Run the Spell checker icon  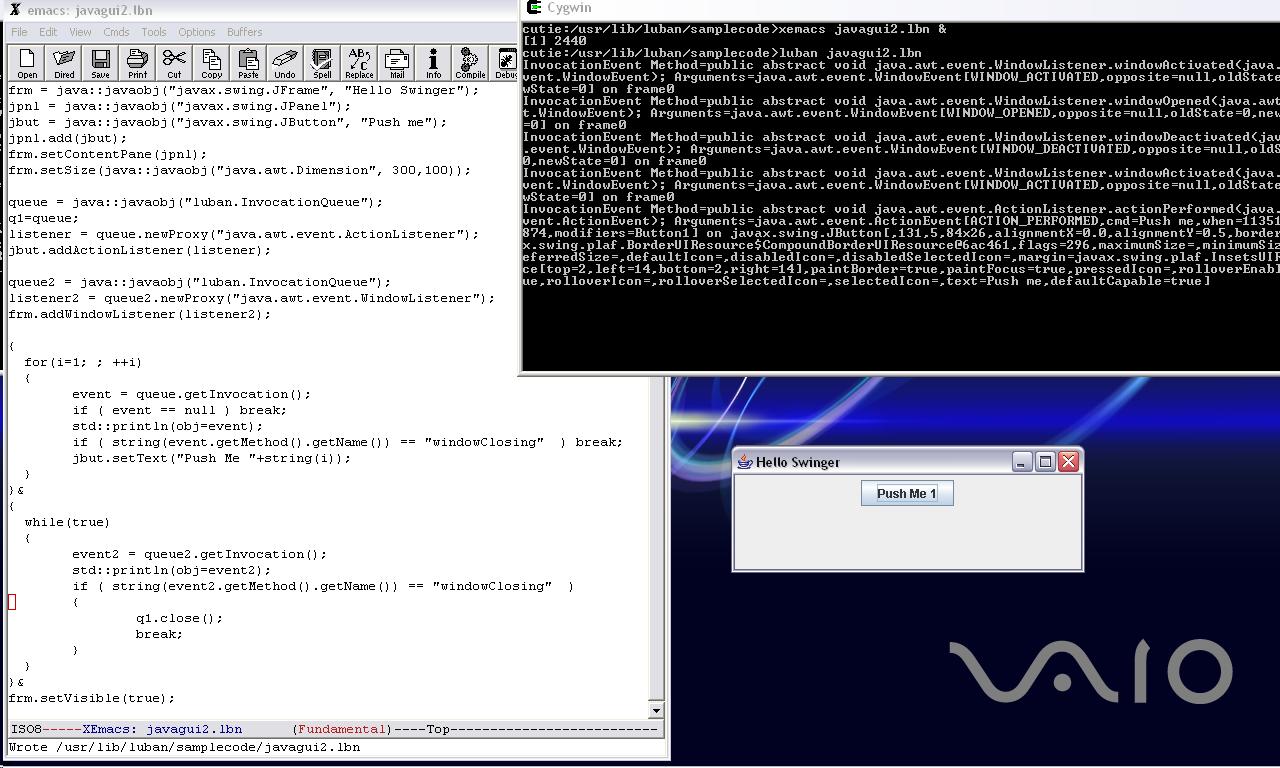(x=322, y=63)
